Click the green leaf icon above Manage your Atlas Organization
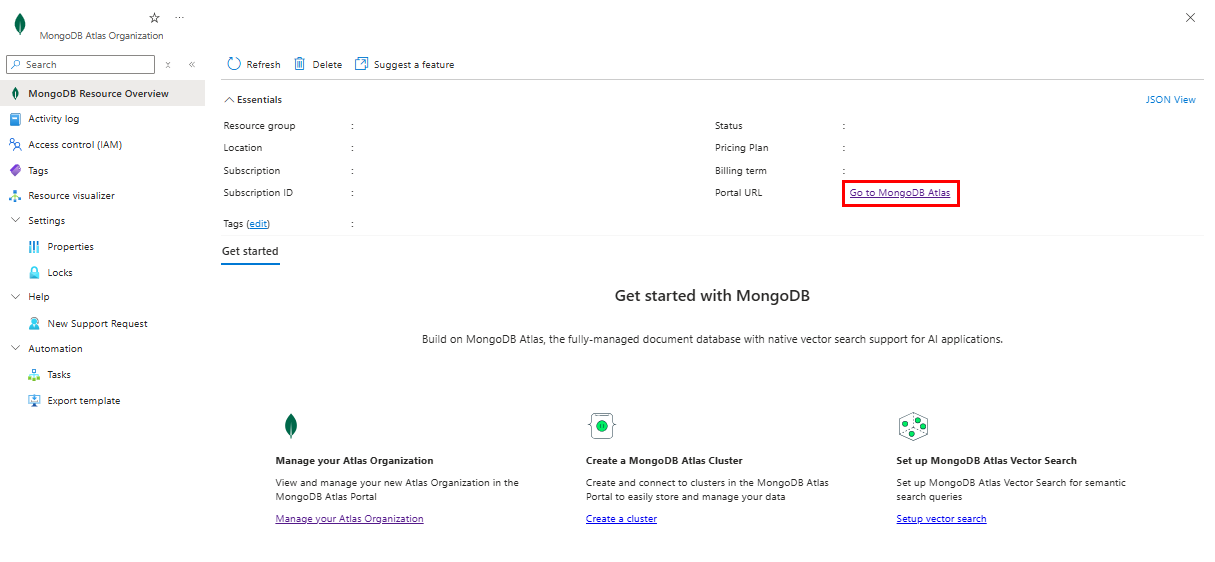1215x562 pixels. [x=291, y=426]
